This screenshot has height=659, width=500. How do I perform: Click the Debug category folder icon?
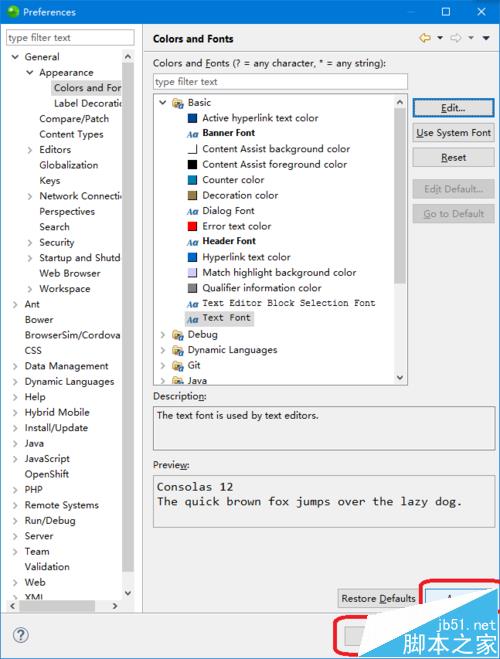pos(178,335)
